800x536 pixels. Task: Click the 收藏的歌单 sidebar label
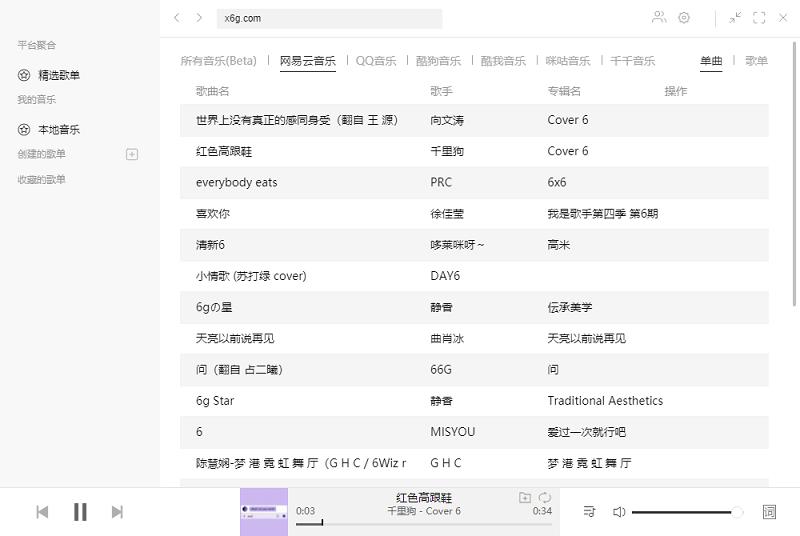[41, 180]
